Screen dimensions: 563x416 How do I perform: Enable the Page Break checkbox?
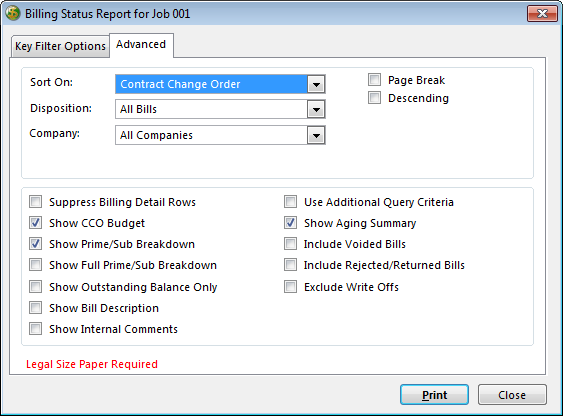374,80
